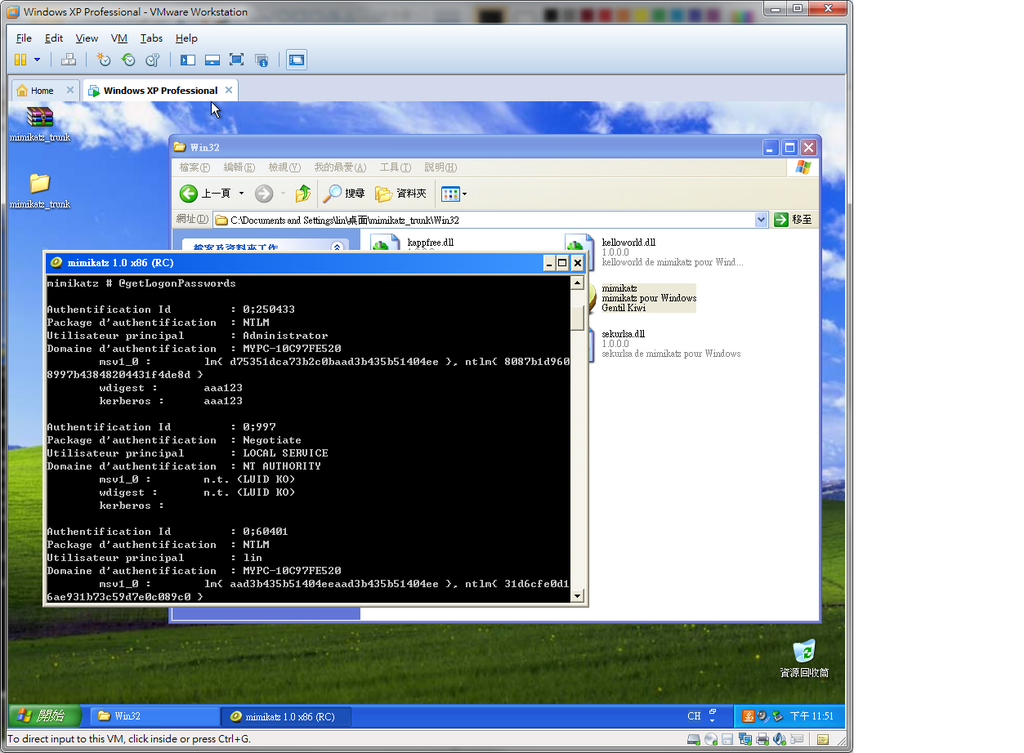Viewport: 1024px width, 753px height.
Task: Close the Windows XP Professional tab
Action: tap(229, 90)
